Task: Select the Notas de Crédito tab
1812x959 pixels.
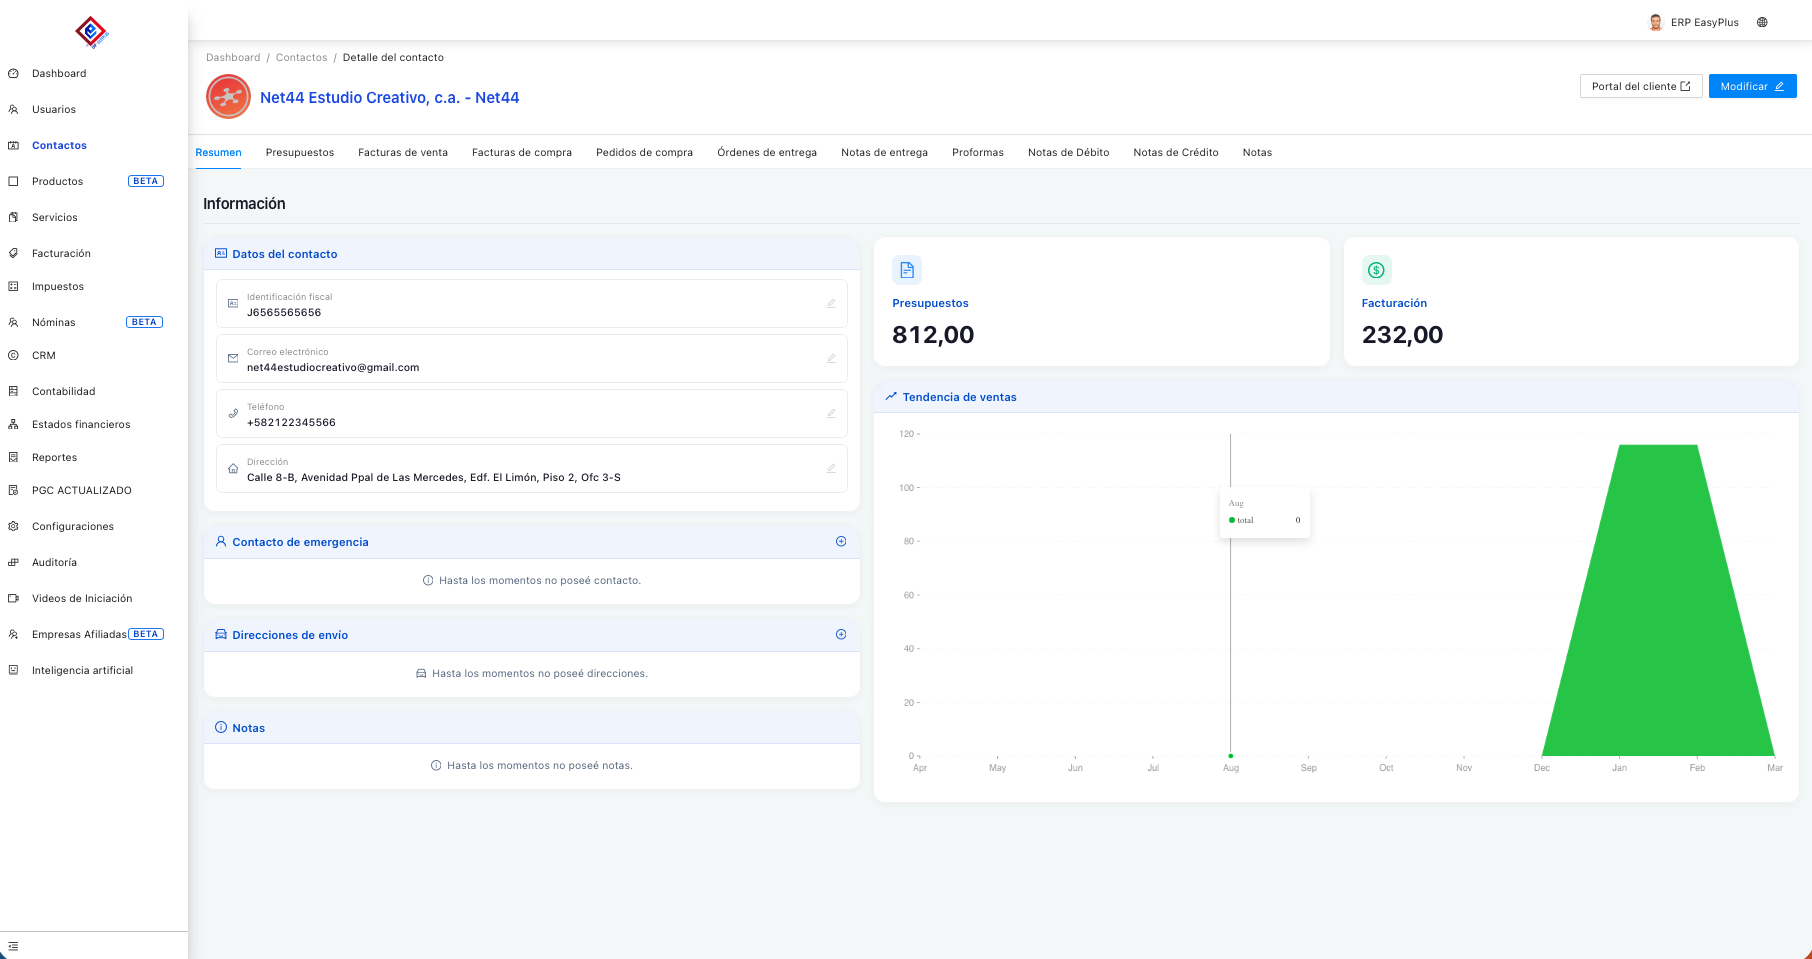Action: 1175,153
